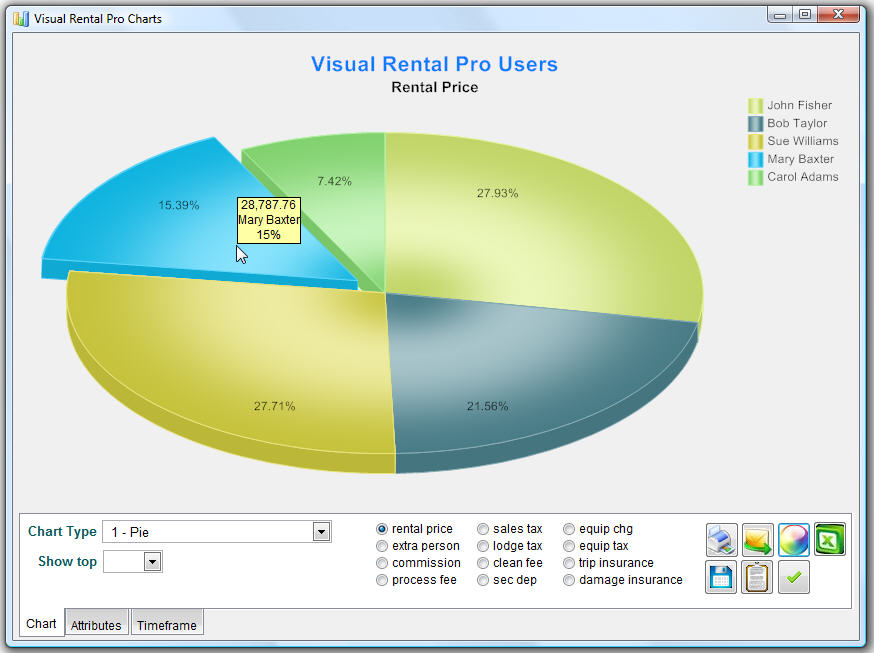The width and height of the screenshot is (874, 653).
Task: Choose the damage insurance radio option
Action: tap(569, 580)
